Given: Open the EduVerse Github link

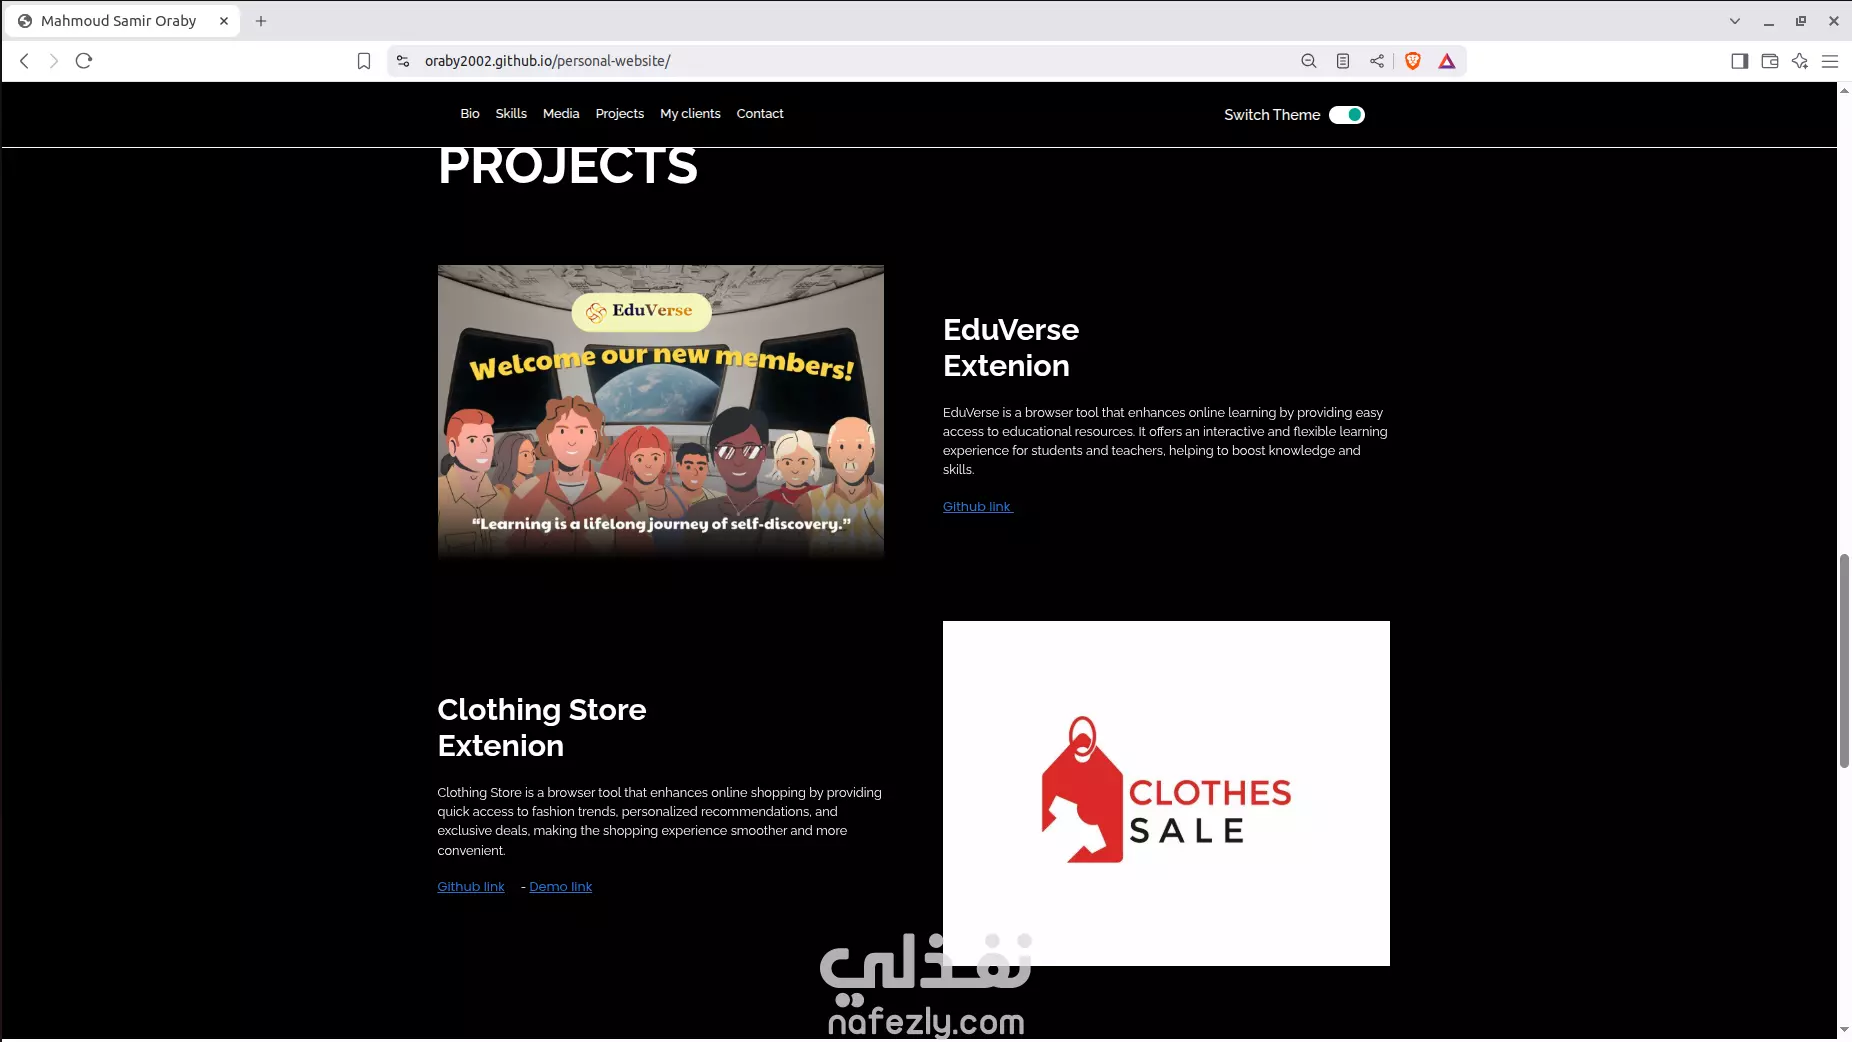Looking at the screenshot, I should [977, 507].
